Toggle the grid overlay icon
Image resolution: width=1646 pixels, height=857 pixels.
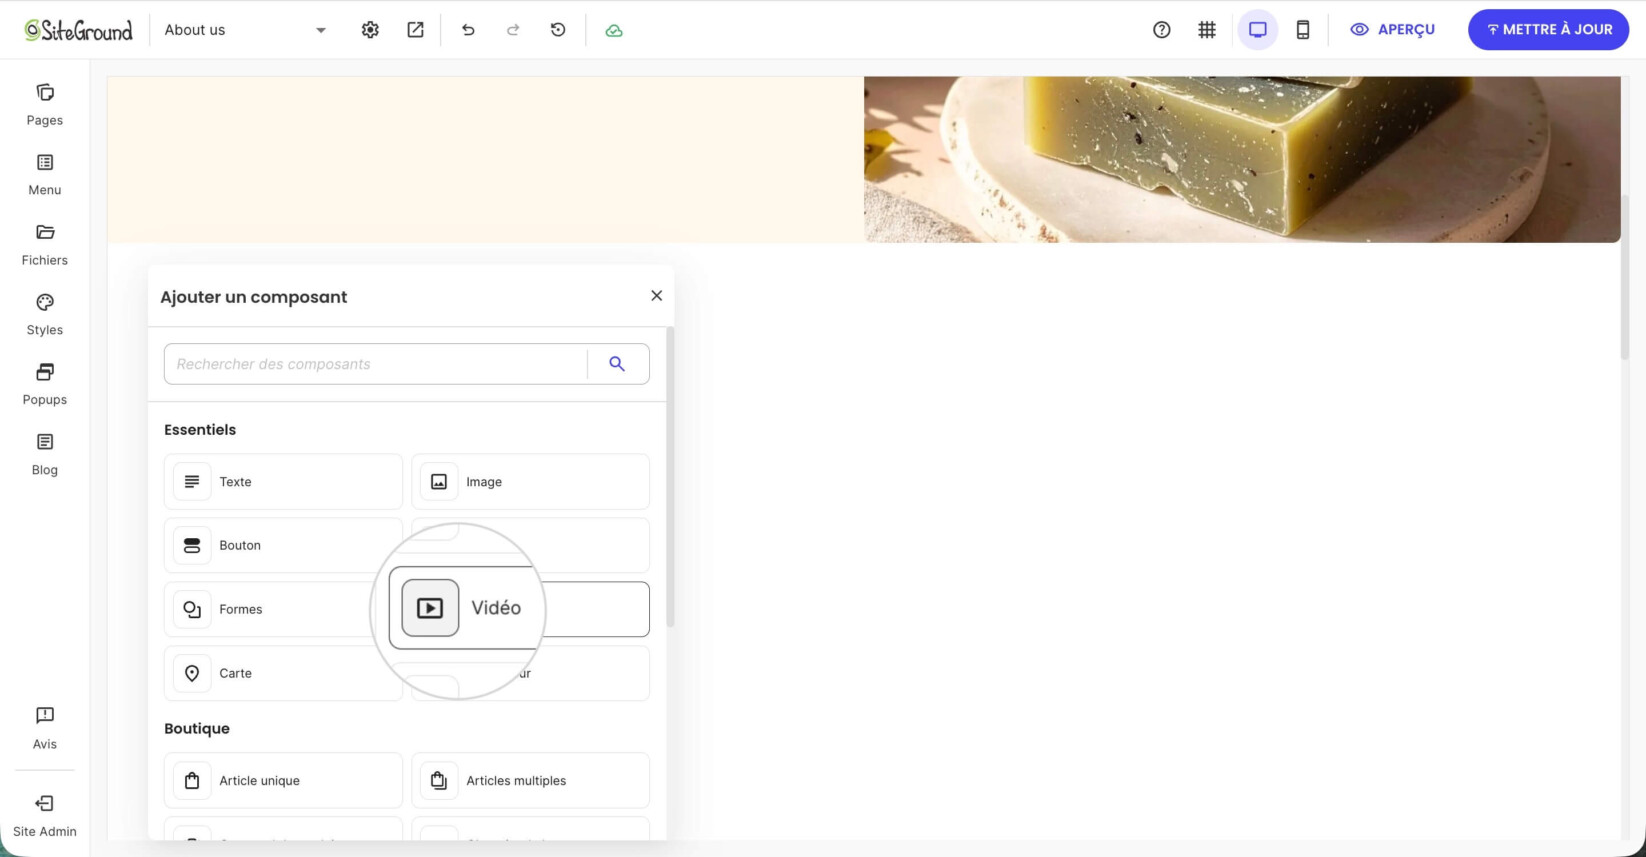1207,30
